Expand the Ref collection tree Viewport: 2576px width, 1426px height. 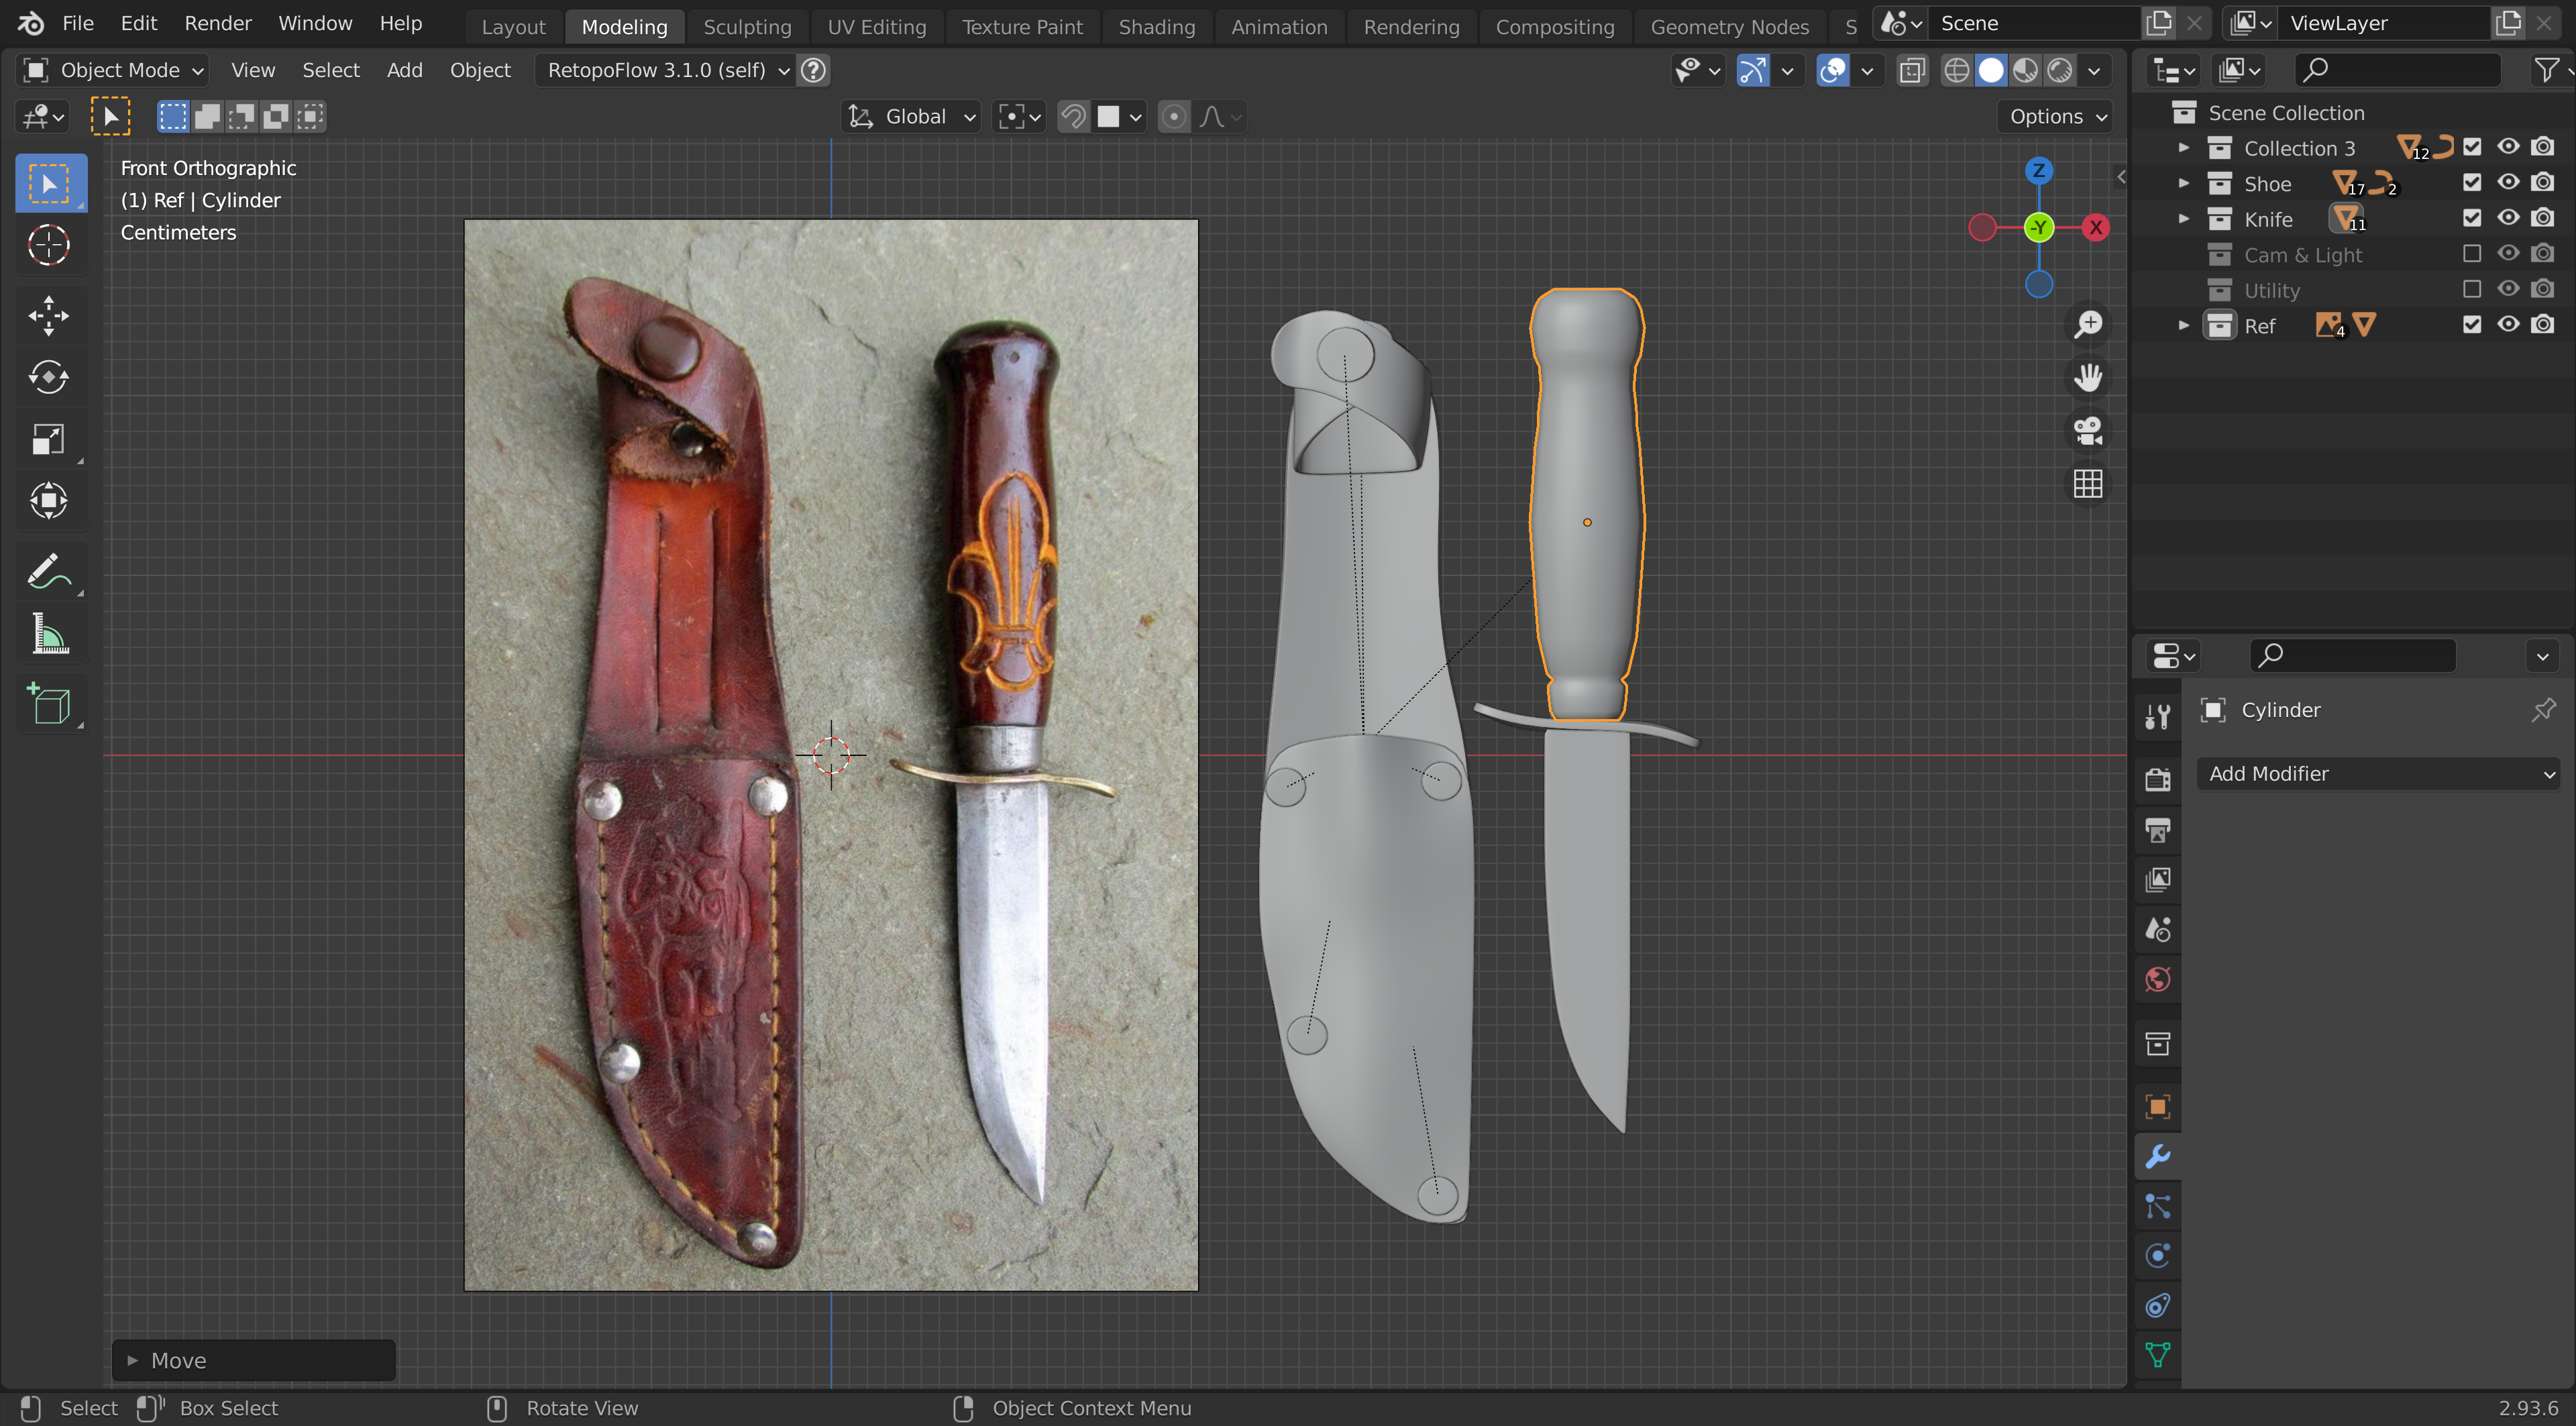[x=2184, y=326]
